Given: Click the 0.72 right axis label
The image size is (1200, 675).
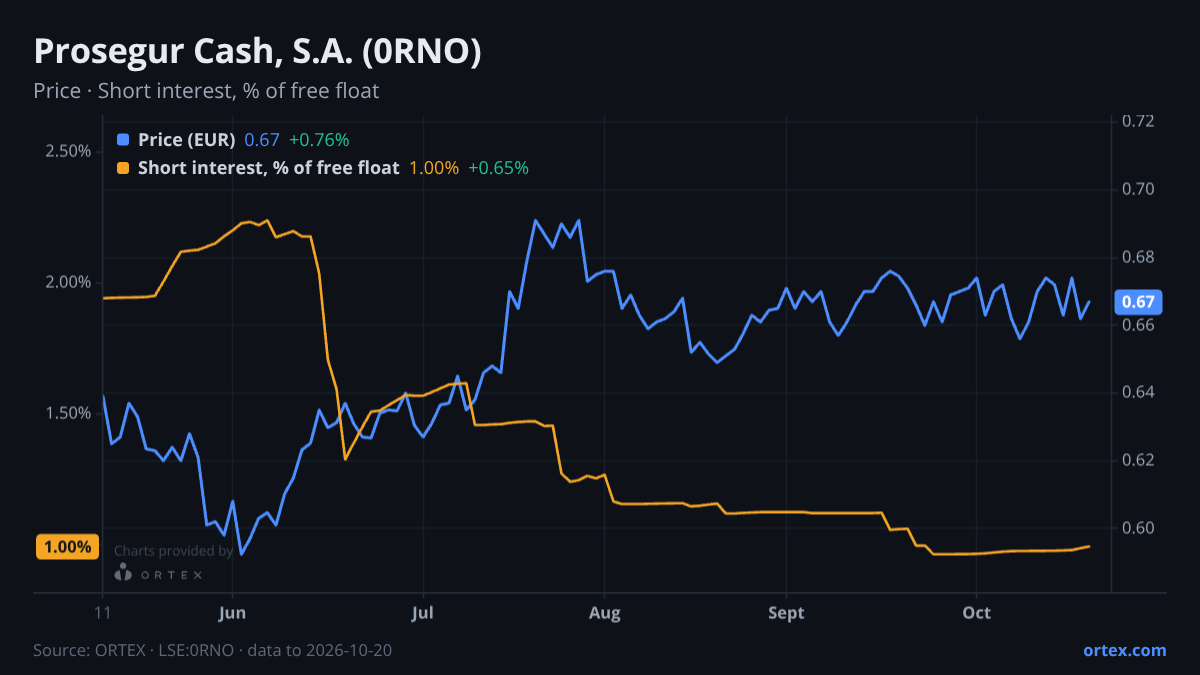Looking at the screenshot, I should 1138,121.
